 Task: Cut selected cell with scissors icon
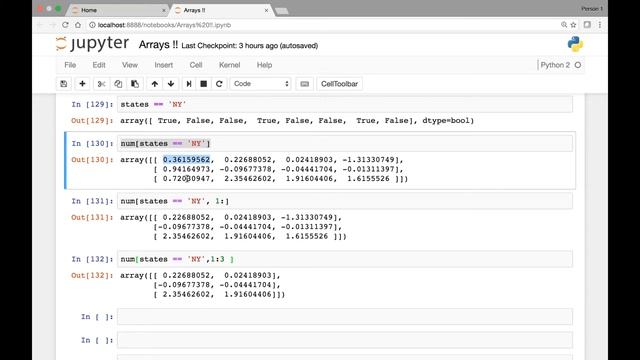click(102, 84)
